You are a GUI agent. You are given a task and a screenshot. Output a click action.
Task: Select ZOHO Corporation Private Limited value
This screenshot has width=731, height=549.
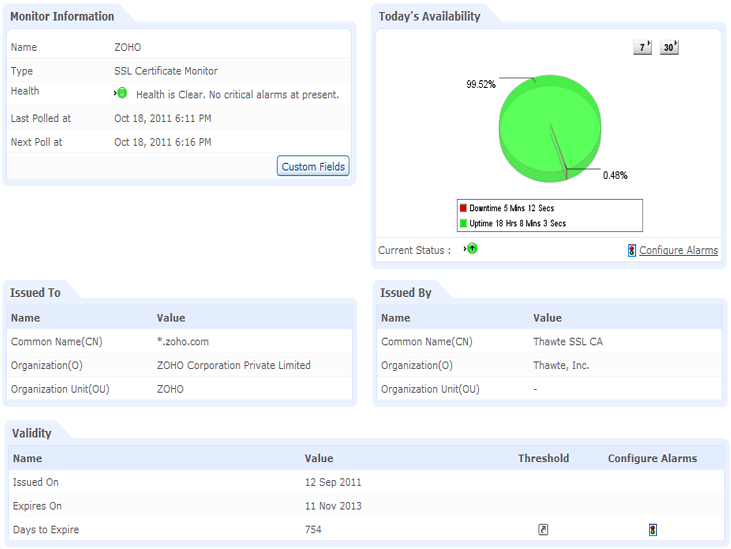(234, 365)
